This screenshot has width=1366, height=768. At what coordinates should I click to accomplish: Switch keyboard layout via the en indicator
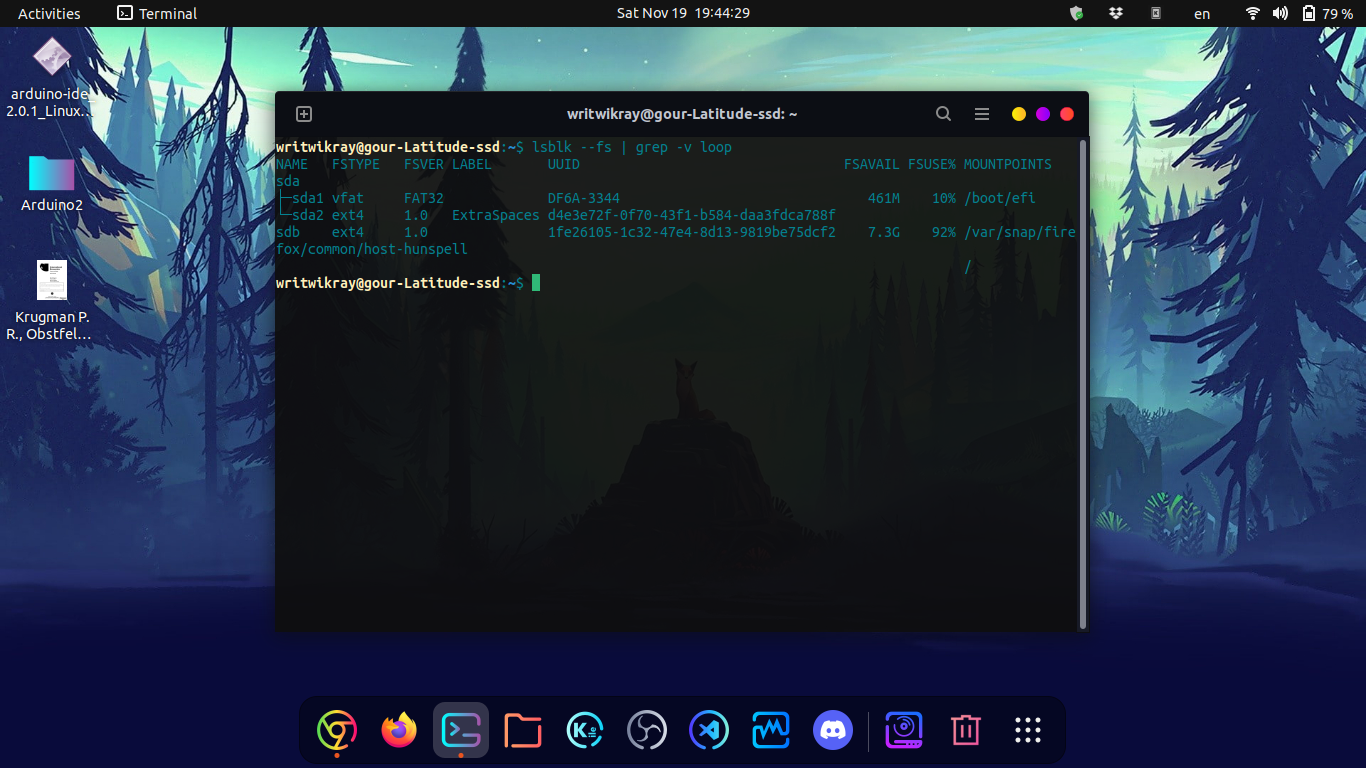tap(1201, 13)
